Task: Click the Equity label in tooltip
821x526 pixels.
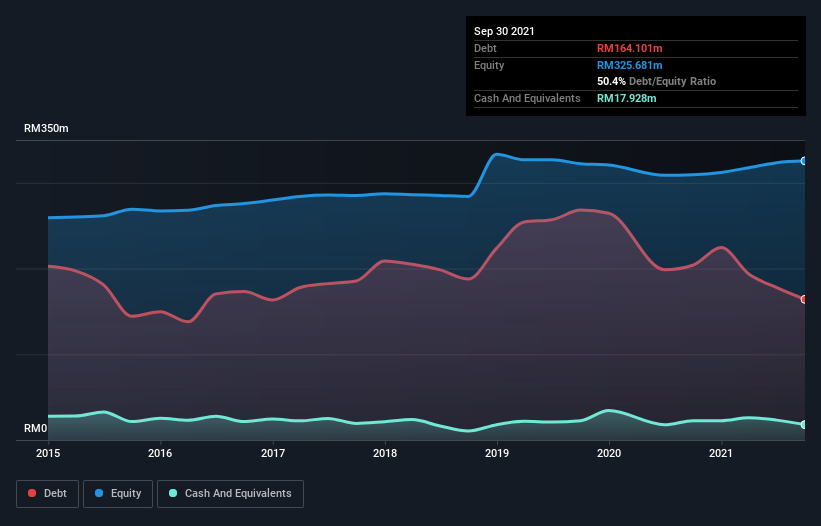Action: pos(489,65)
